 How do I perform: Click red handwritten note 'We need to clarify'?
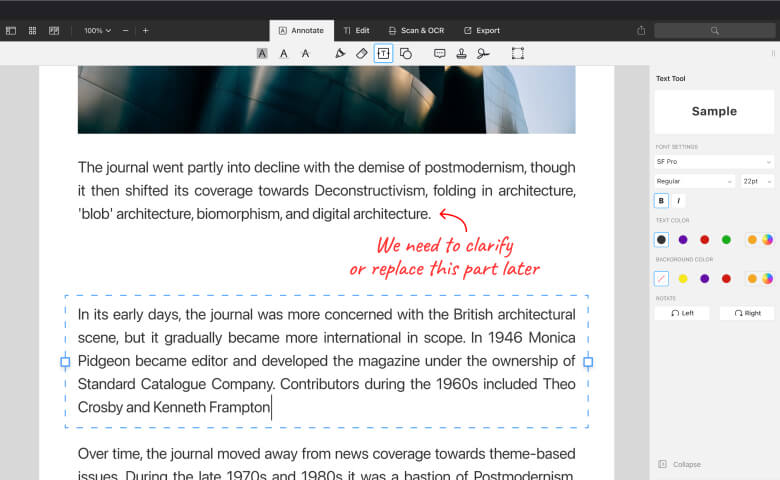(445, 246)
